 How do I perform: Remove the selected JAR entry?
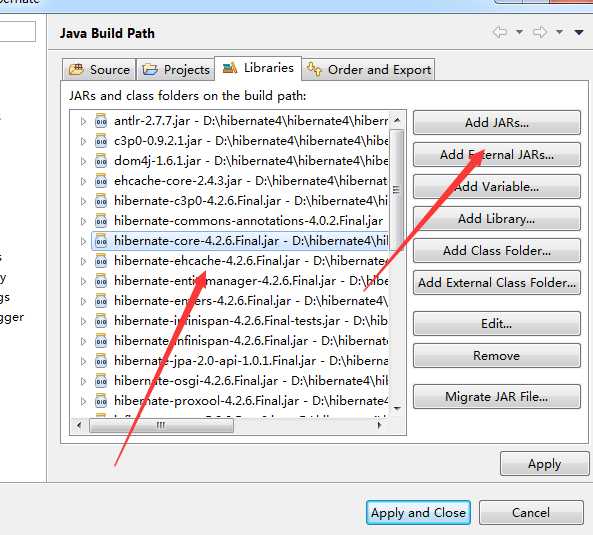click(x=497, y=355)
